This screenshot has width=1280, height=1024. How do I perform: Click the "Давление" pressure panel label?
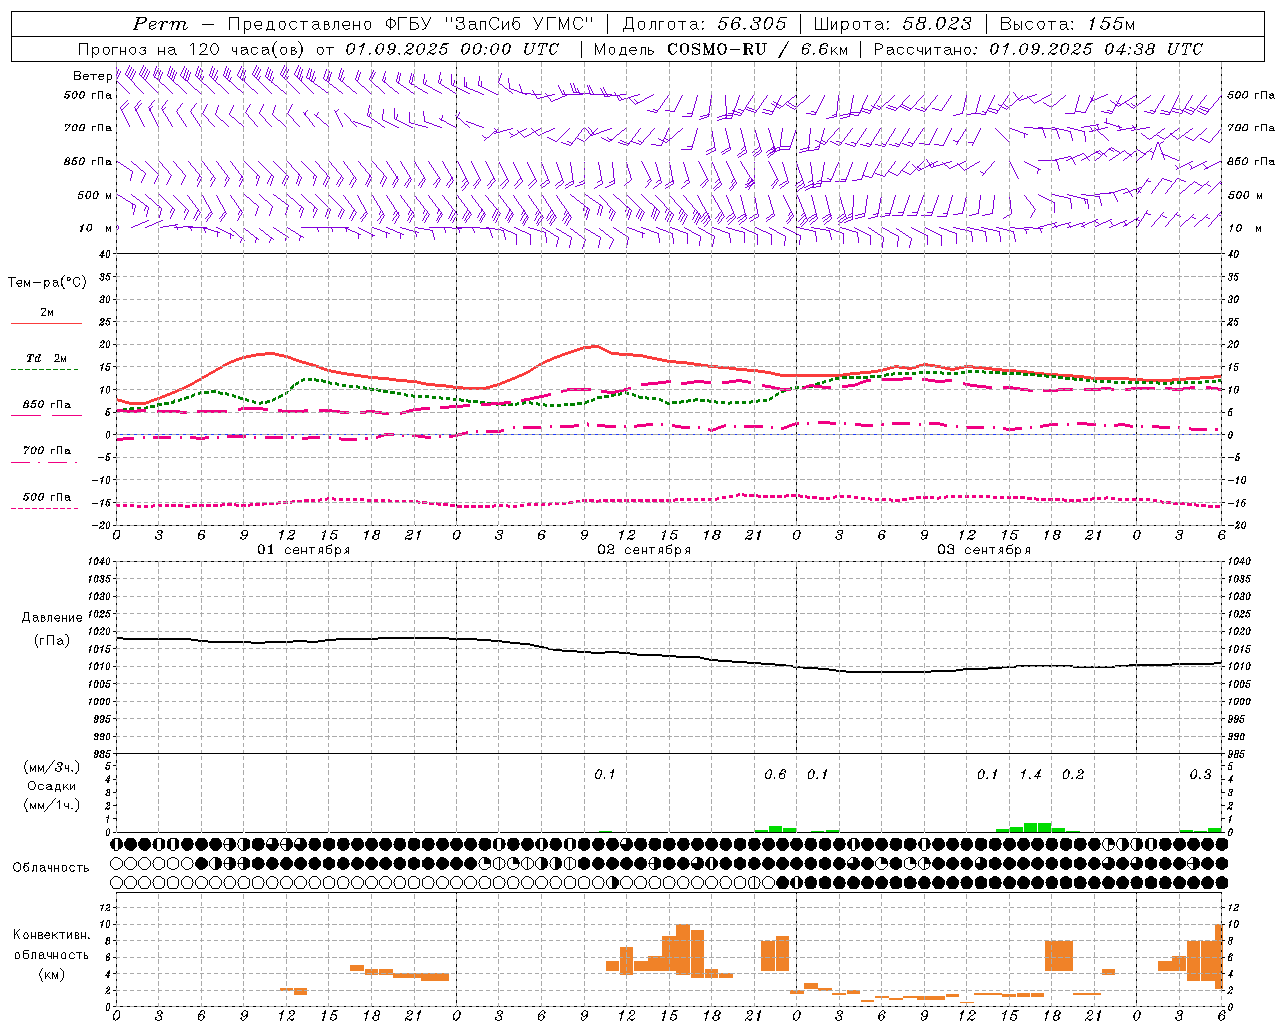click(52, 618)
